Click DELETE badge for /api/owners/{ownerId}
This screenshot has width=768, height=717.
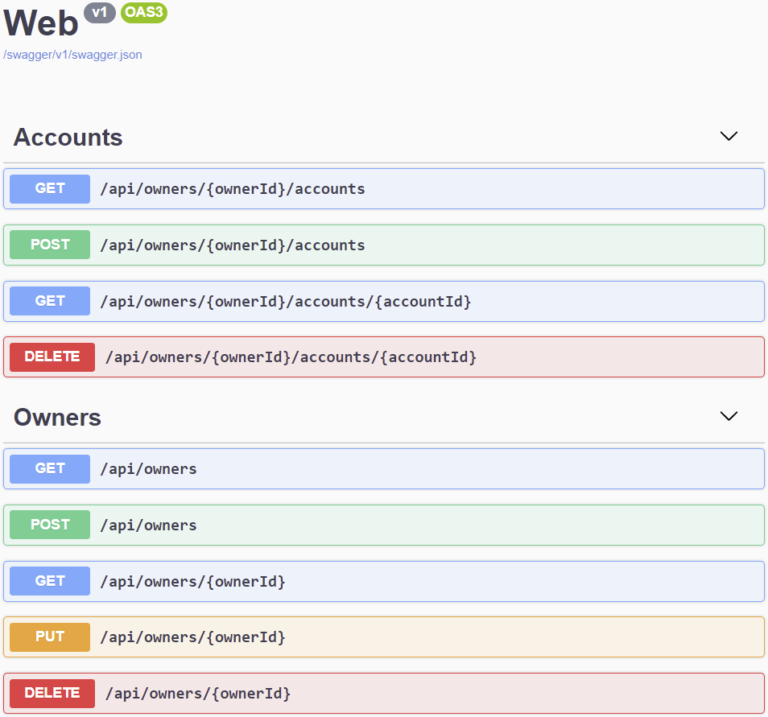click(52, 693)
